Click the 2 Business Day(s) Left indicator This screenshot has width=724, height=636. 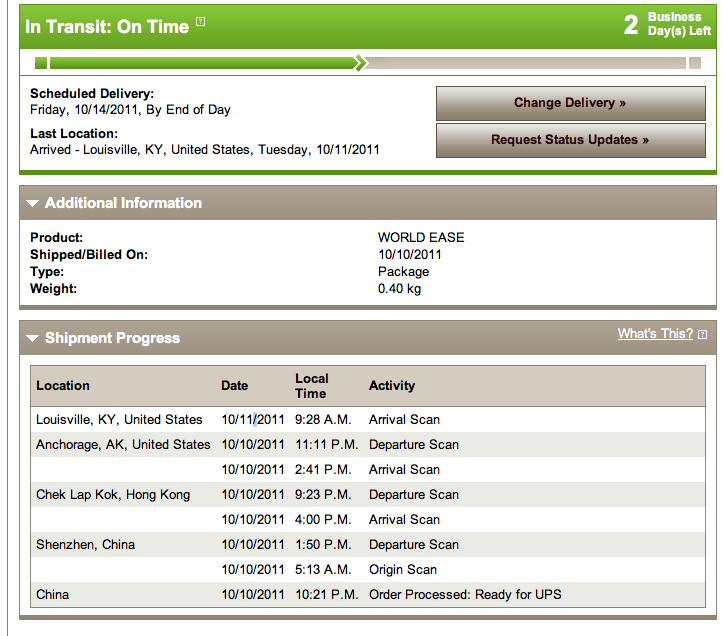[667, 24]
